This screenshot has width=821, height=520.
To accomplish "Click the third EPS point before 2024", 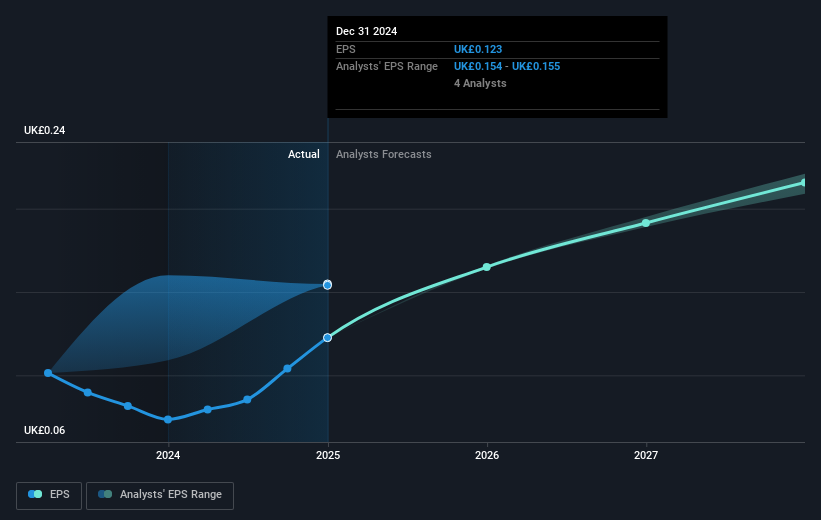I will pyautogui.click(x=128, y=406).
